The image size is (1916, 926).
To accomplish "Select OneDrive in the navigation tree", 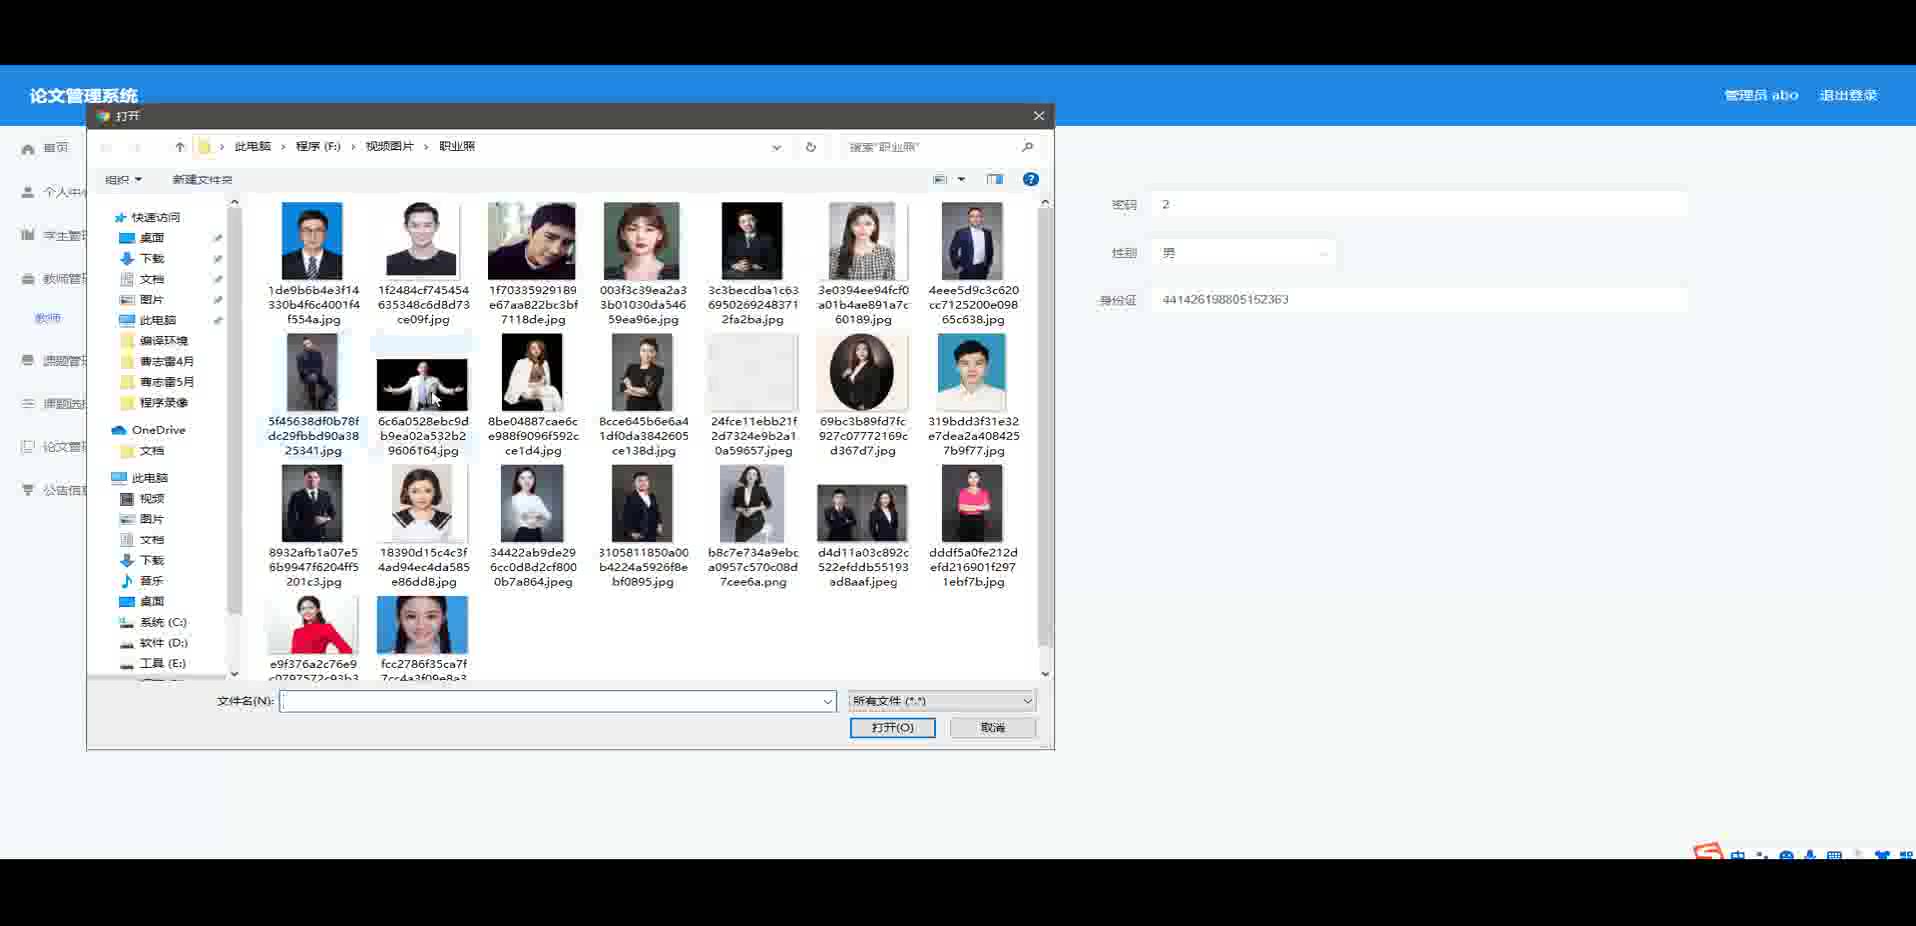I will click(x=159, y=430).
